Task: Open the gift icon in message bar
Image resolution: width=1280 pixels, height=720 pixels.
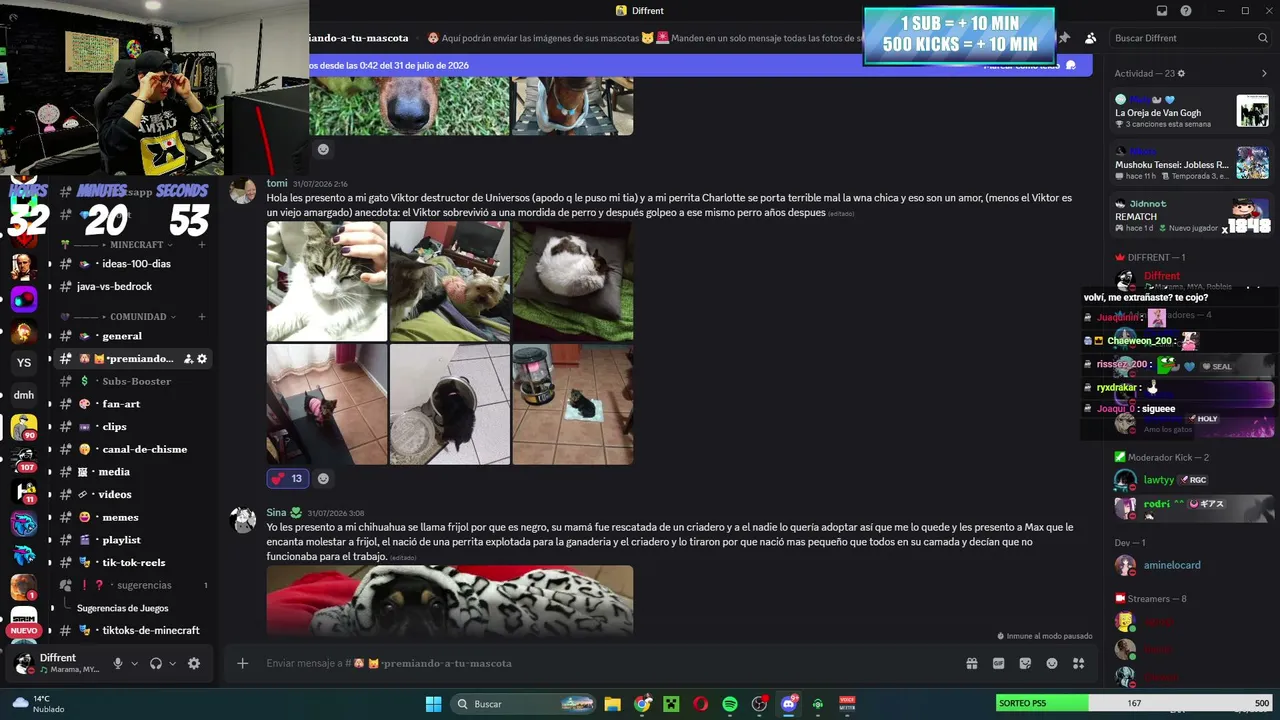Action: [971, 663]
